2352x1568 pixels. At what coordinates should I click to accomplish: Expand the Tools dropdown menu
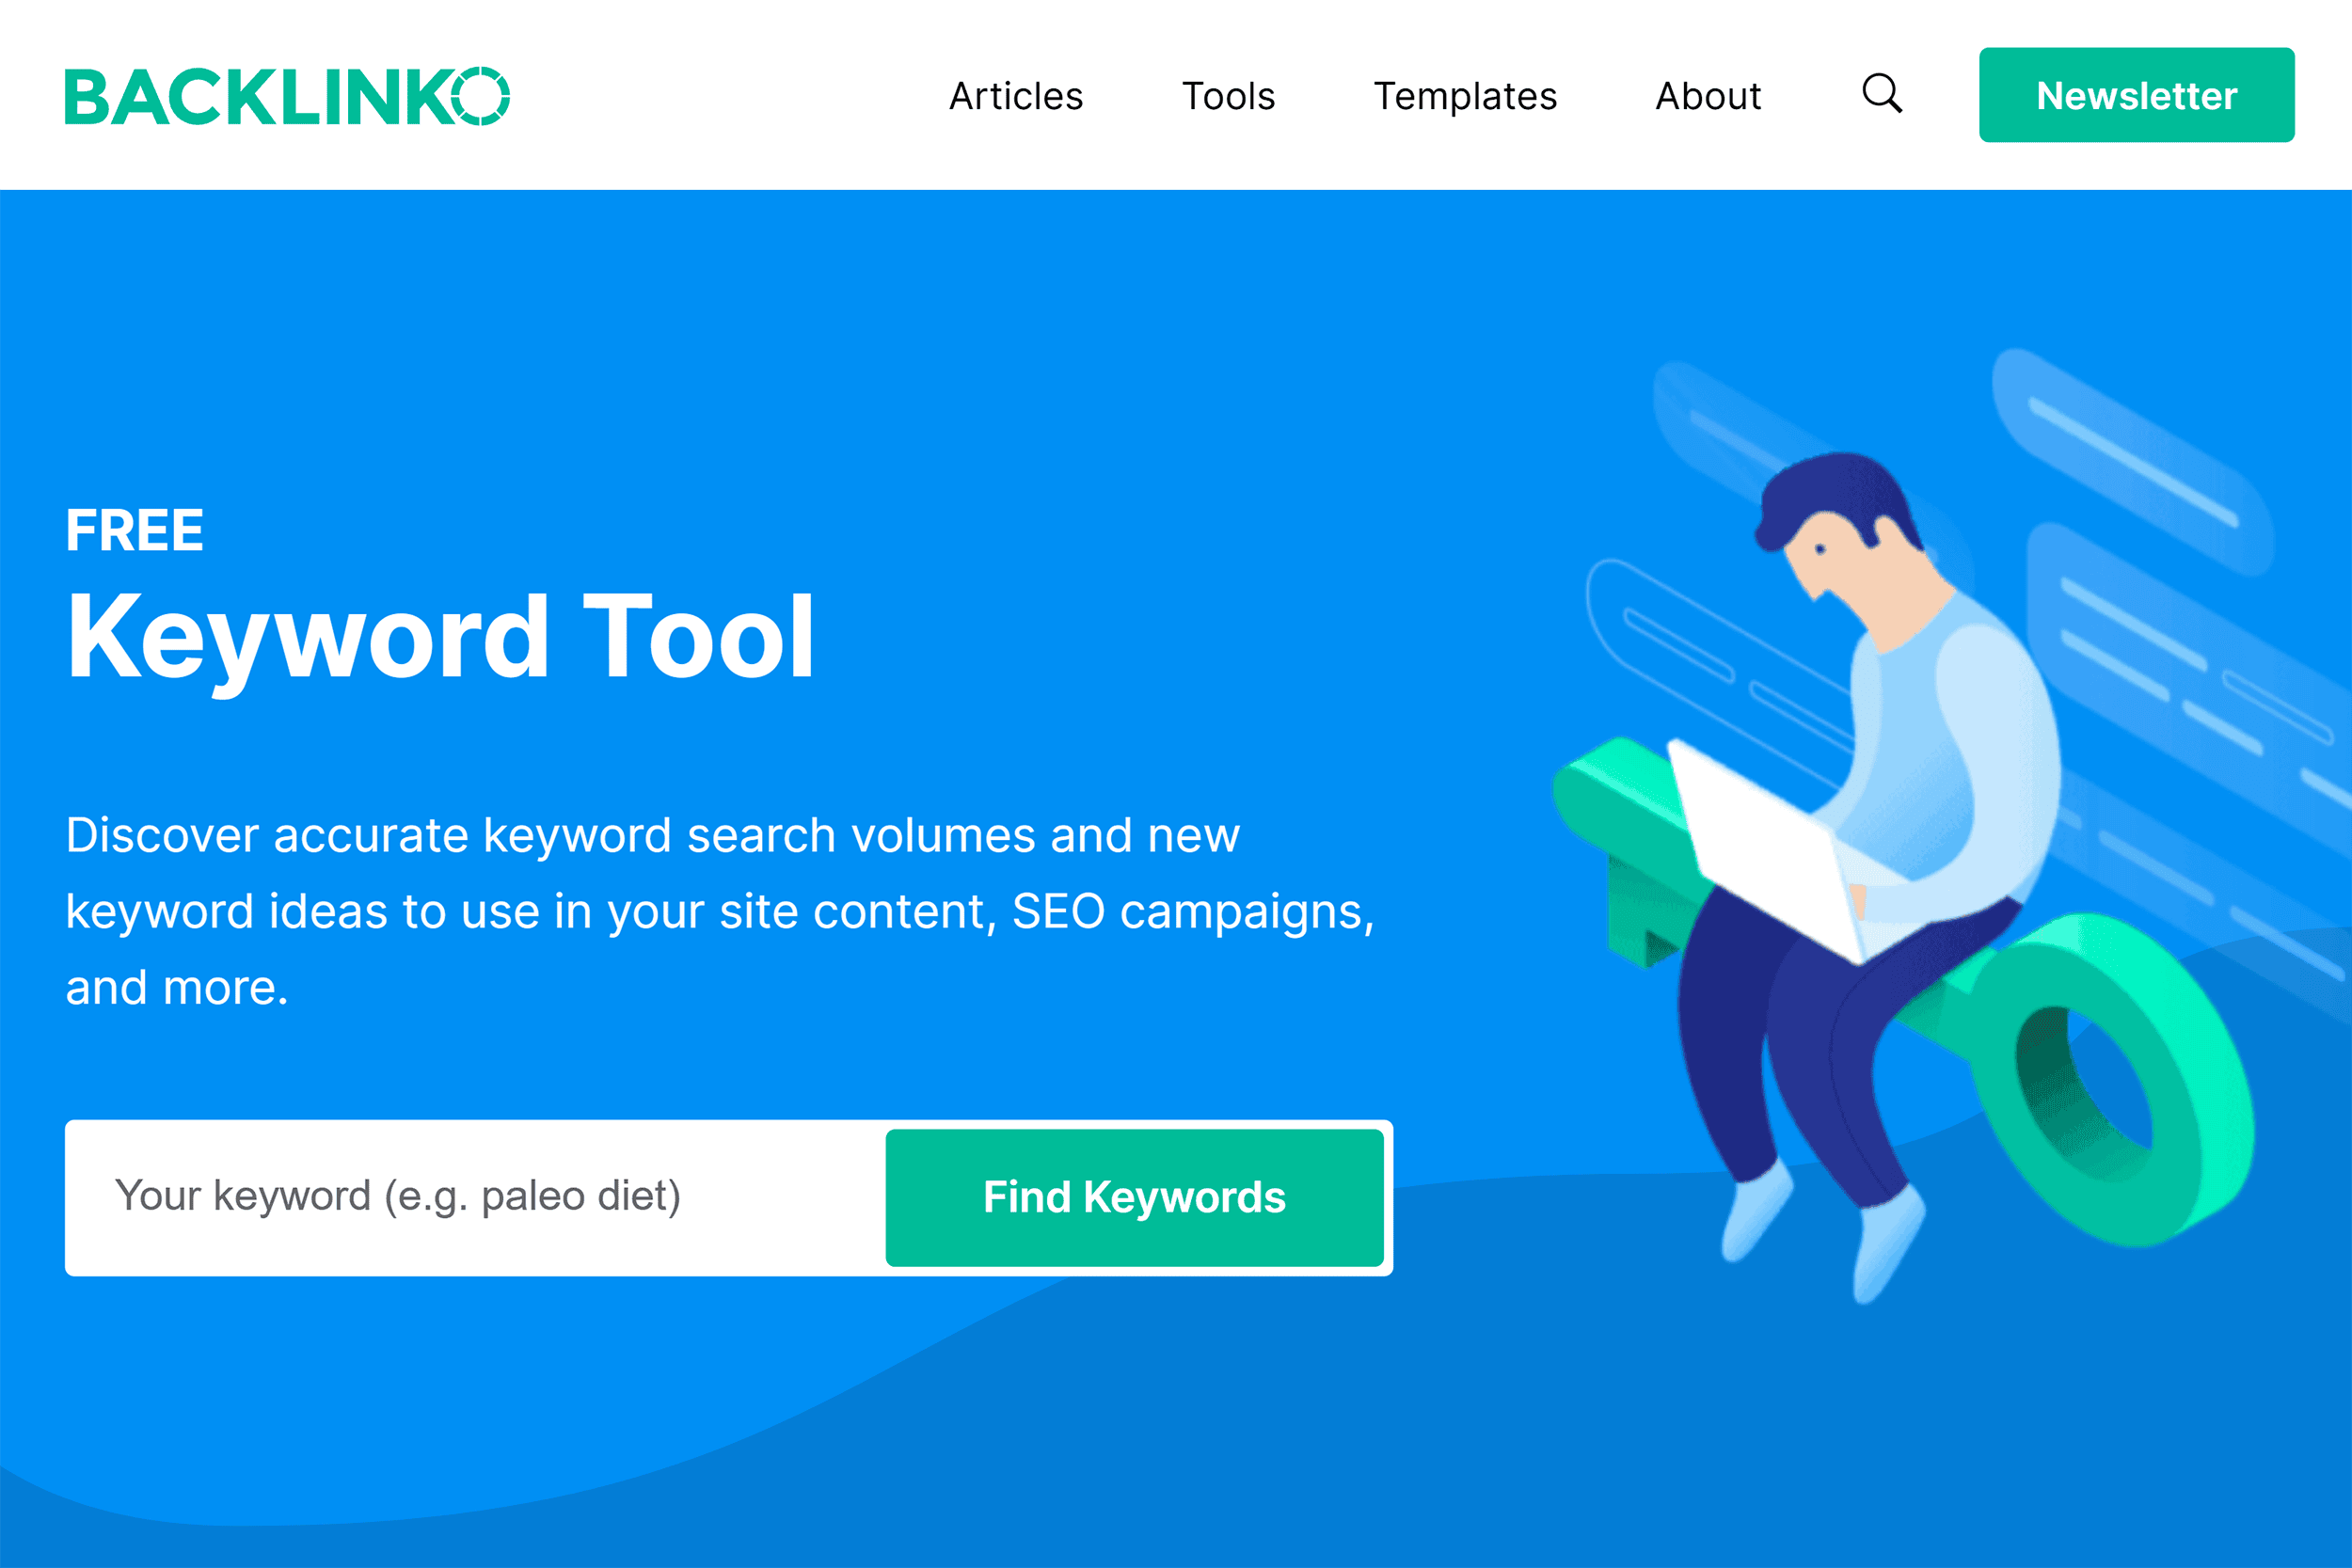[x=1227, y=93]
